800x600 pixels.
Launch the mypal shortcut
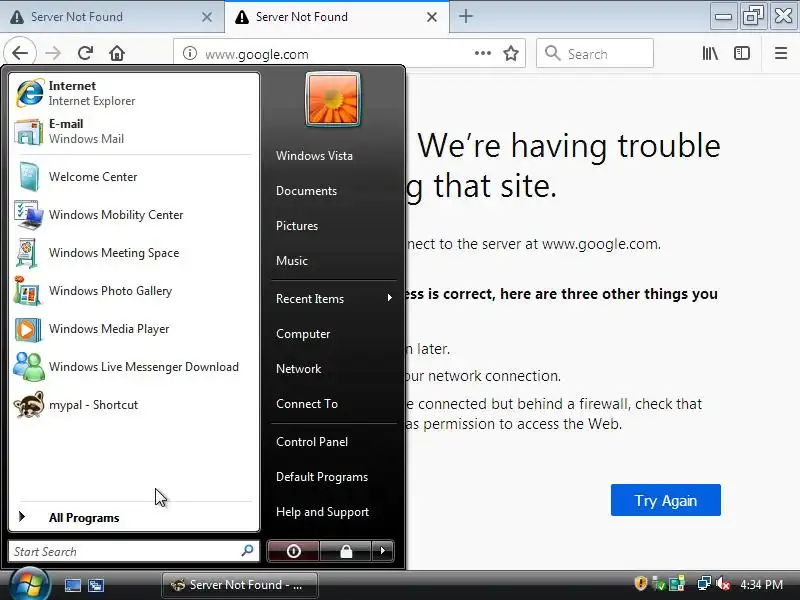pos(134,405)
